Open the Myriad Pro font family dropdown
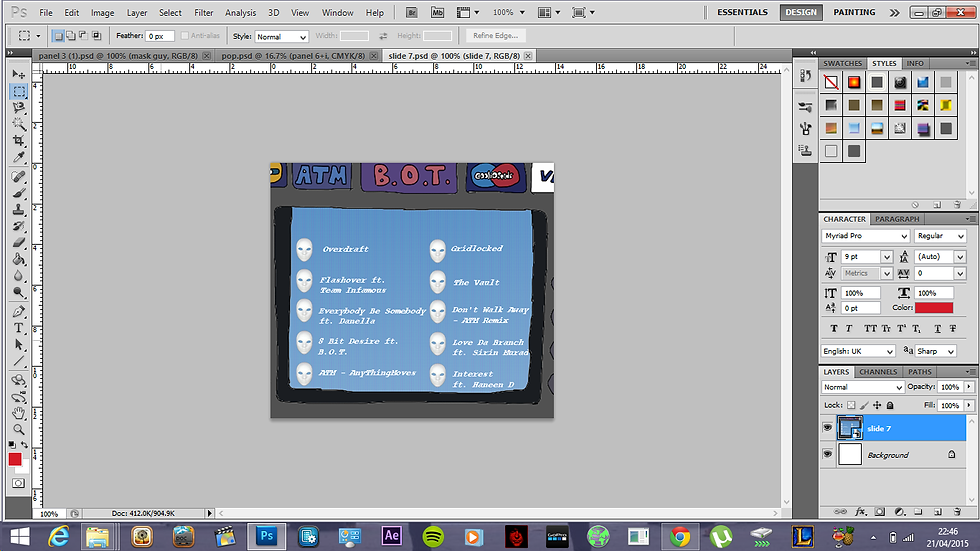980x551 pixels. point(865,236)
